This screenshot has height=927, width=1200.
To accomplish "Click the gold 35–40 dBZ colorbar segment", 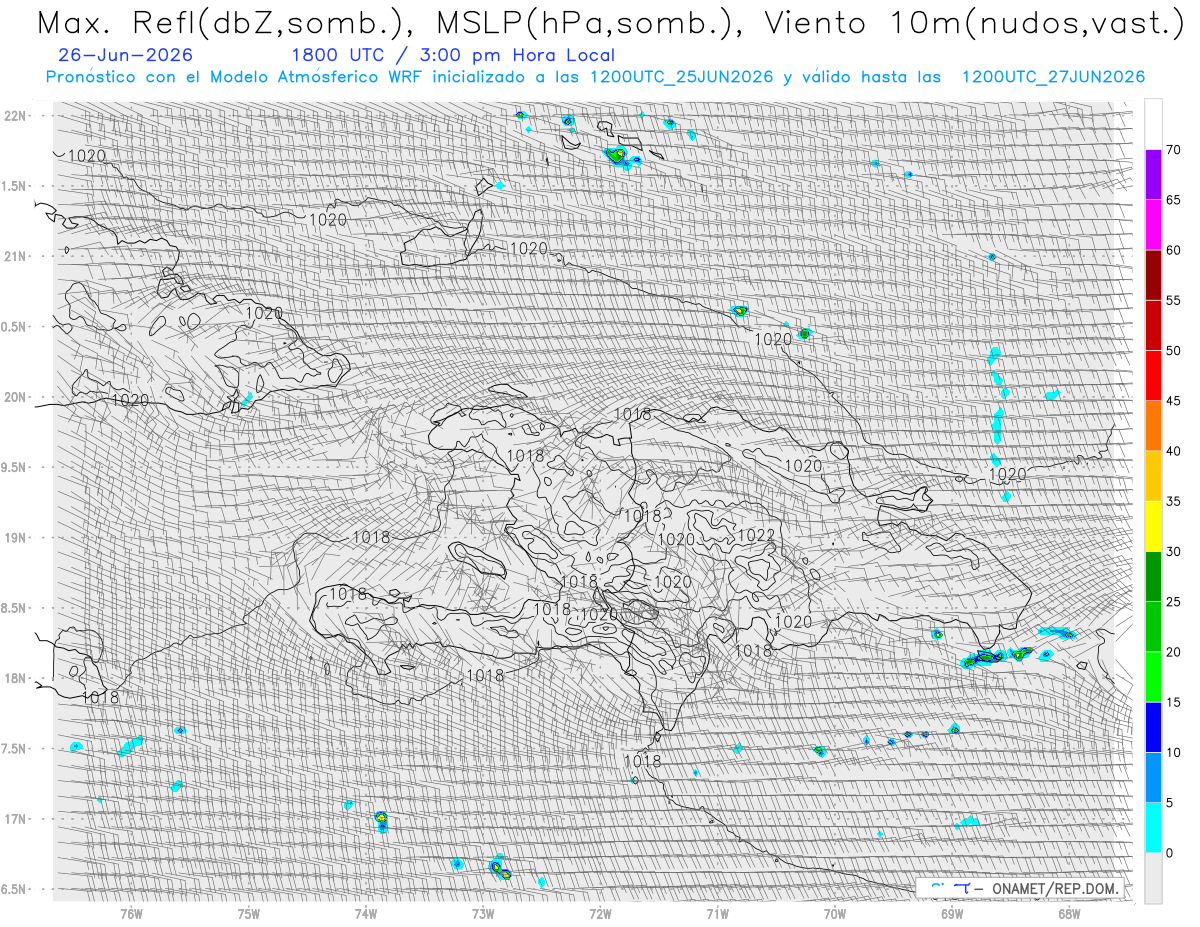I will pos(1153,475).
